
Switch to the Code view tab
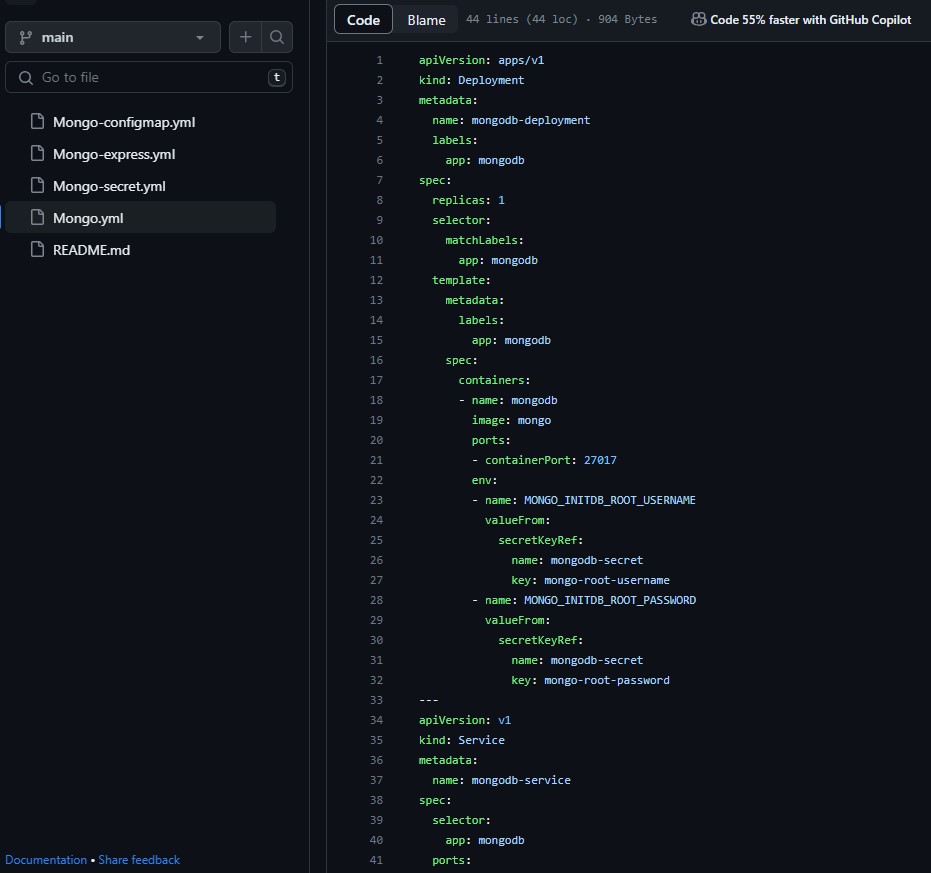[363, 20]
